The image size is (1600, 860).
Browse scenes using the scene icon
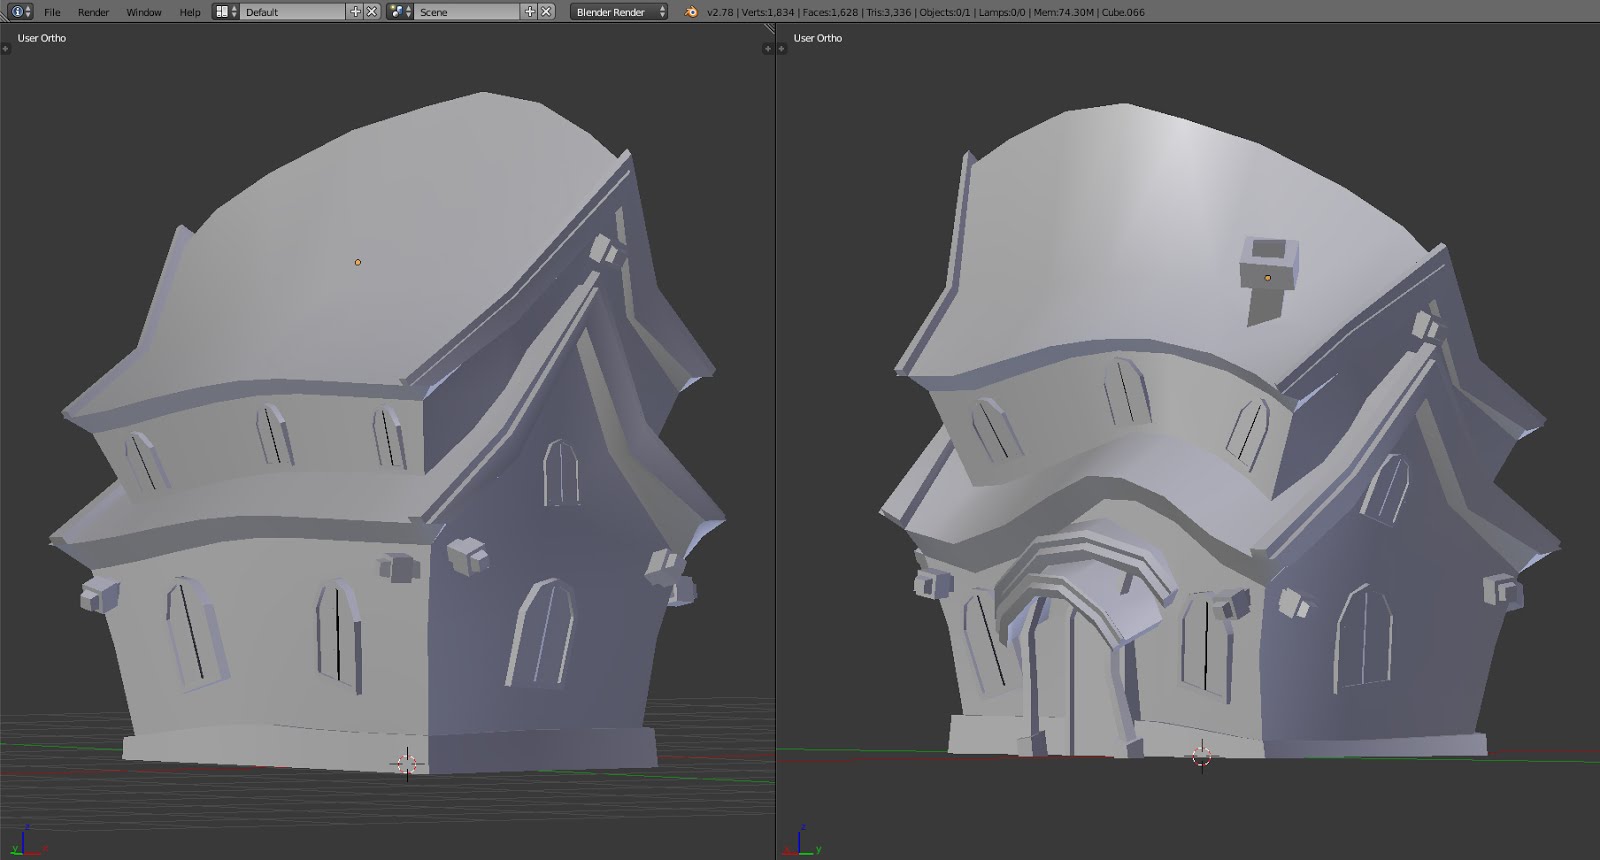click(x=400, y=12)
